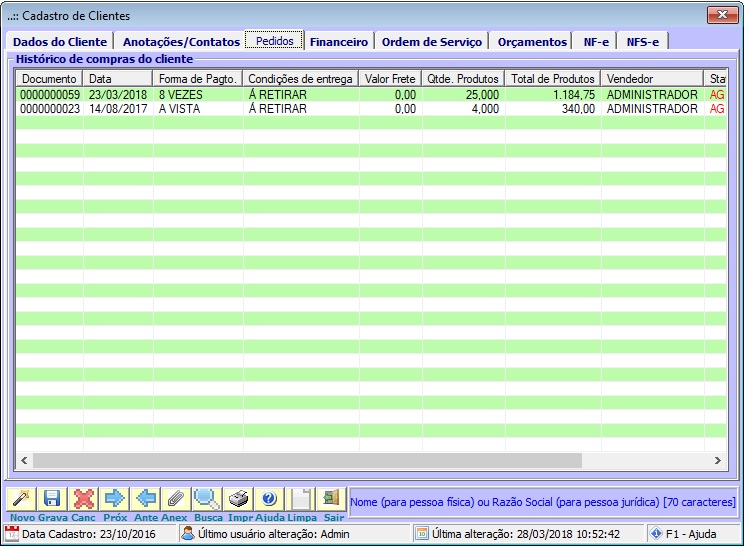Click the total value 1.184,75
The image size is (744, 547).
pos(574,94)
